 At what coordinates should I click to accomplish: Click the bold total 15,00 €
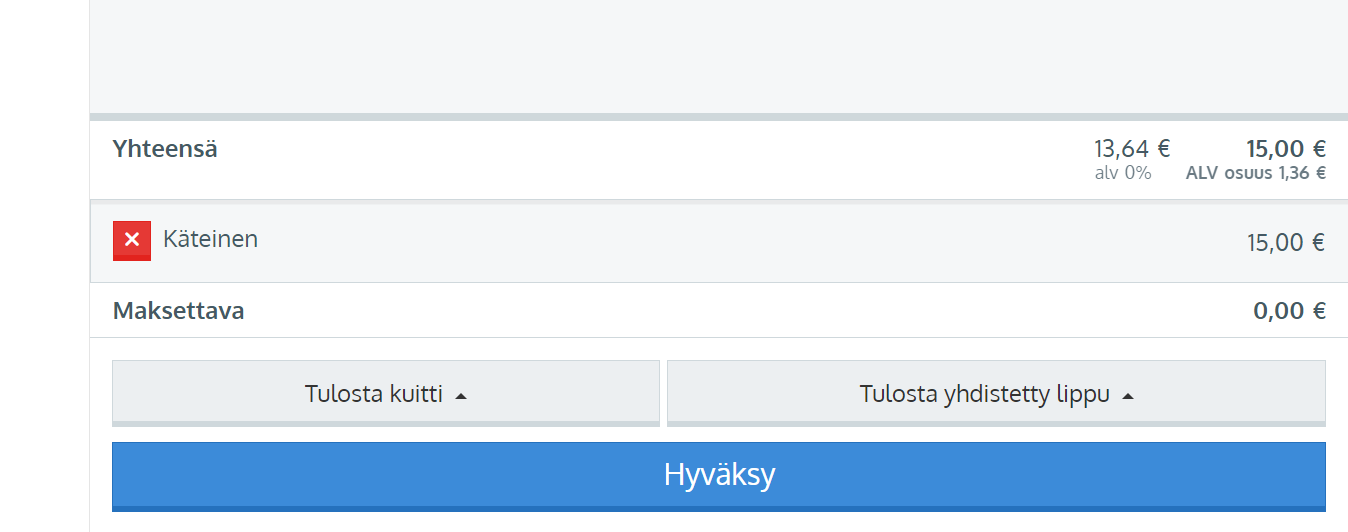click(1286, 149)
